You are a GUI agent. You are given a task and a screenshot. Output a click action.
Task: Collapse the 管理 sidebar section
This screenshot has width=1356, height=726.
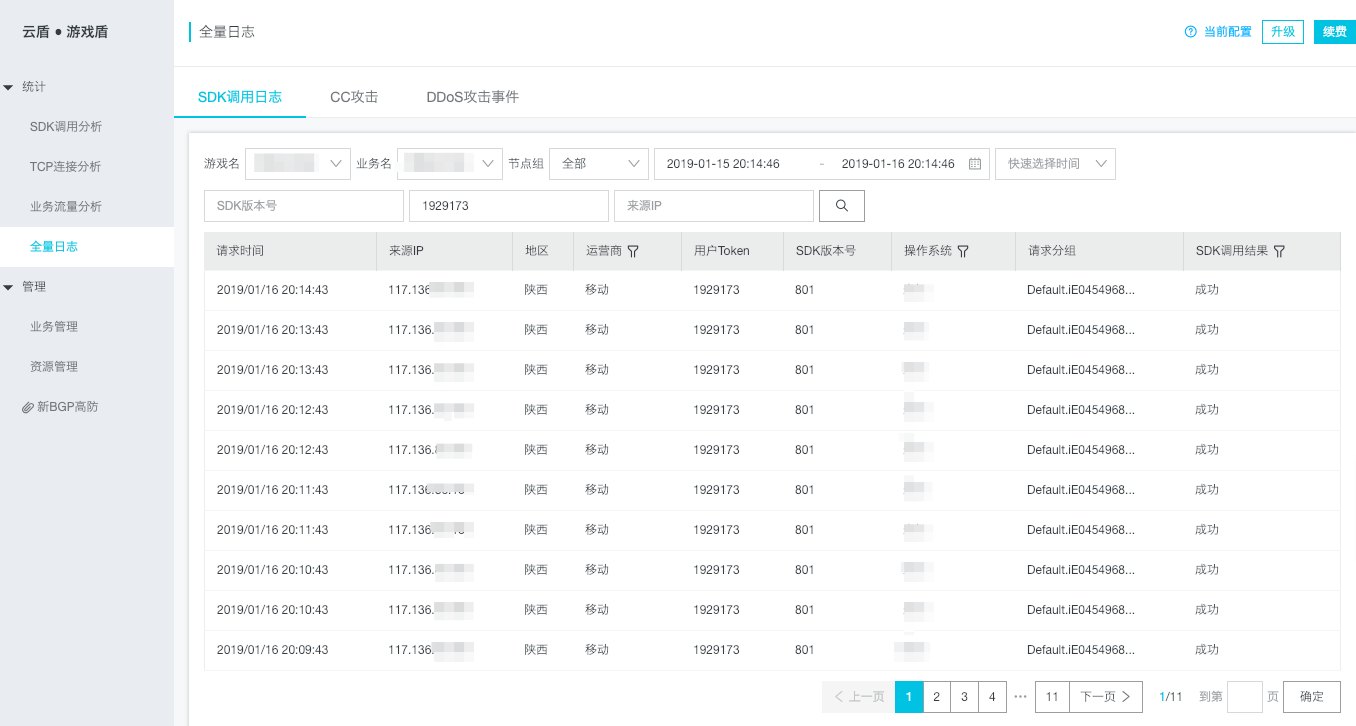tap(9, 287)
